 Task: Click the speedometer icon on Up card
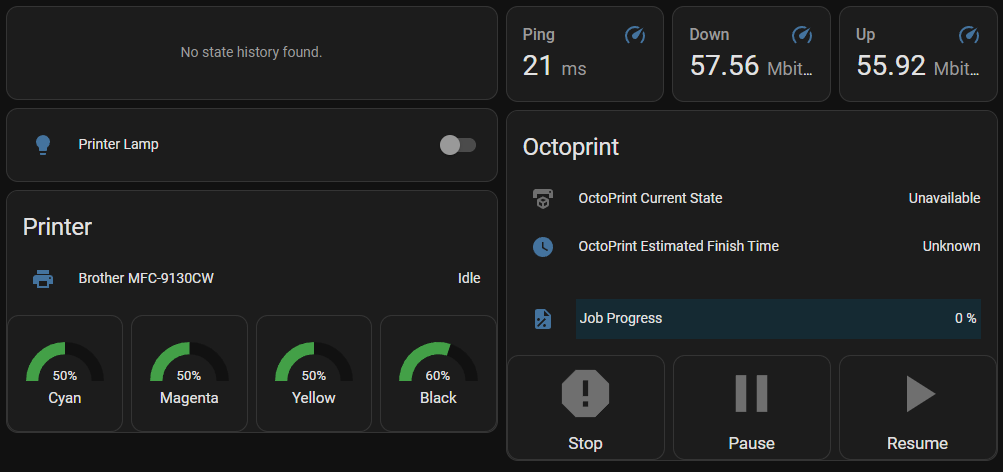tap(968, 35)
